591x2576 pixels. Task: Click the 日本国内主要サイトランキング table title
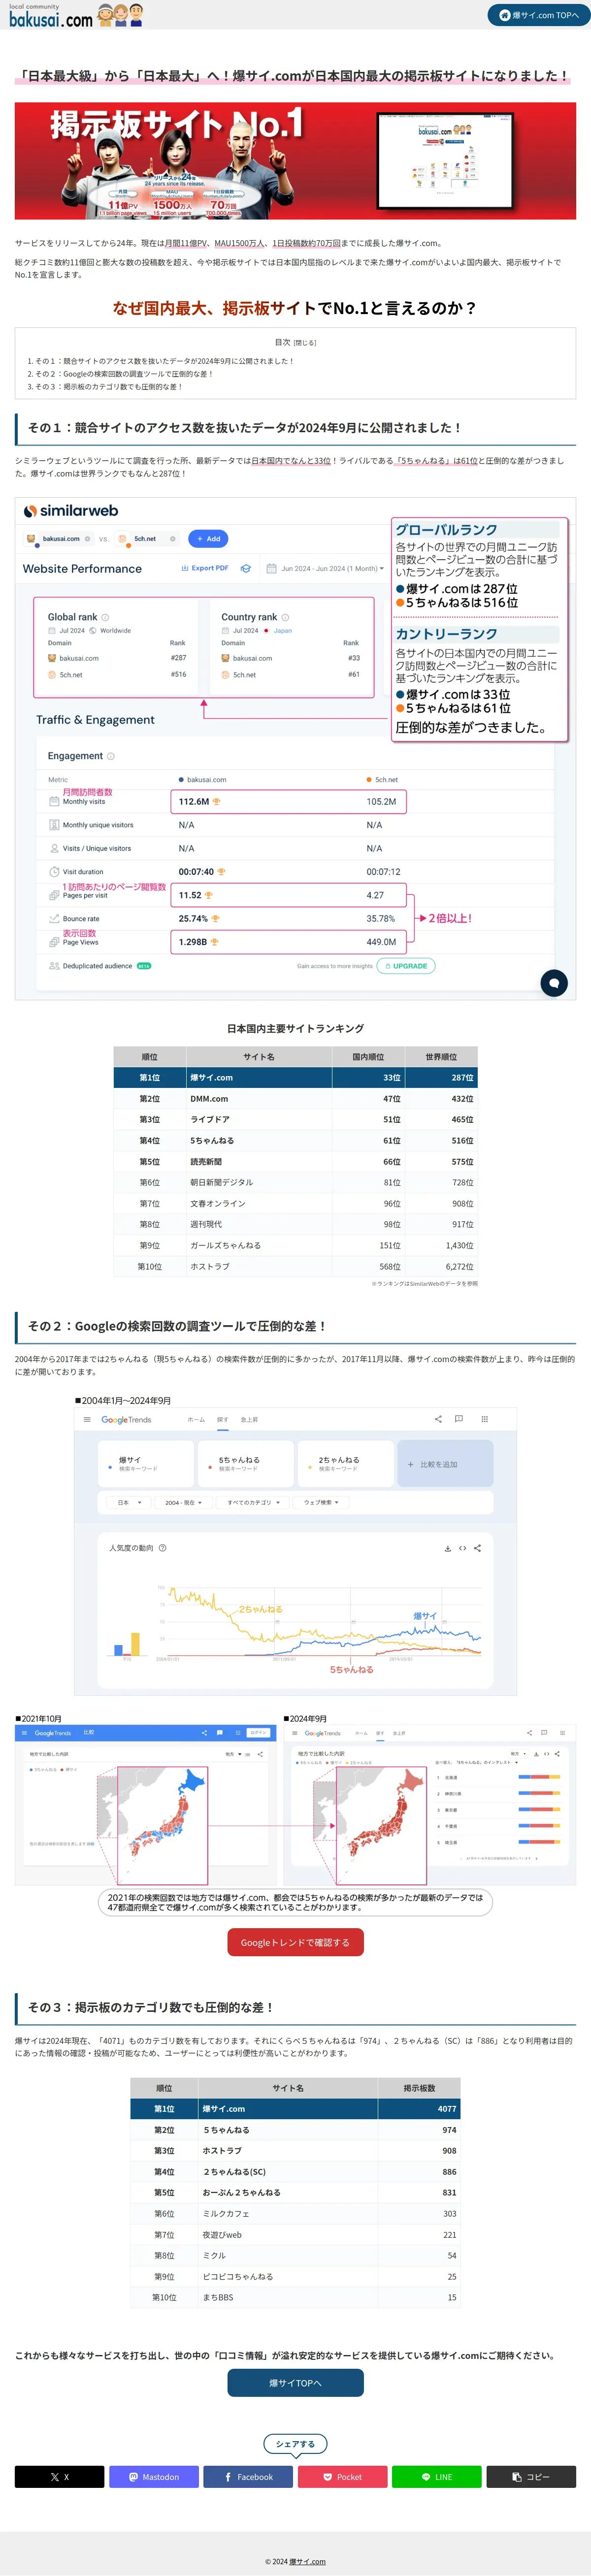(x=295, y=1028)
